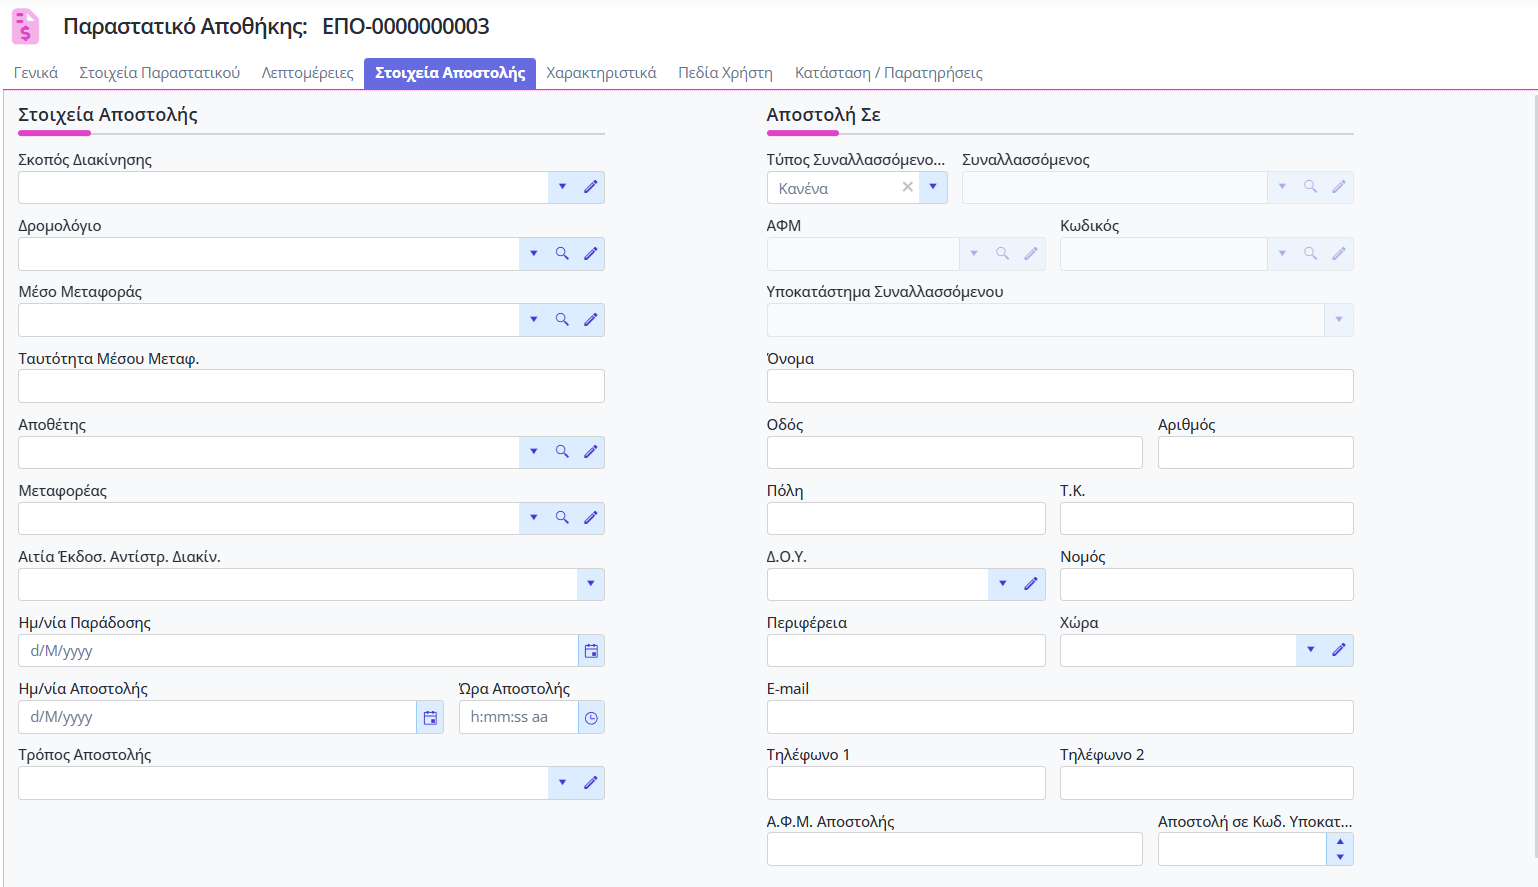Go to the Κατάσταση / Παρατηρήσεις tab

coord(888,73)
